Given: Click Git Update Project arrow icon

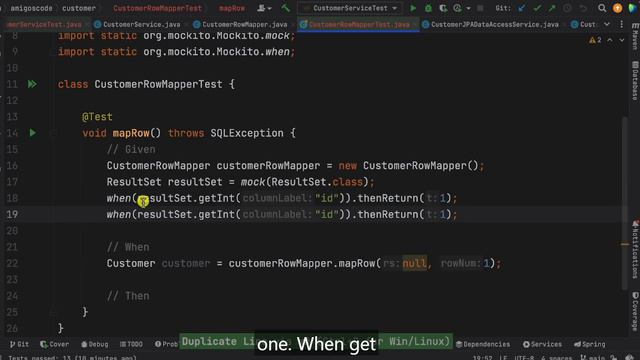Looking at the screenshot, I should 522,8.
